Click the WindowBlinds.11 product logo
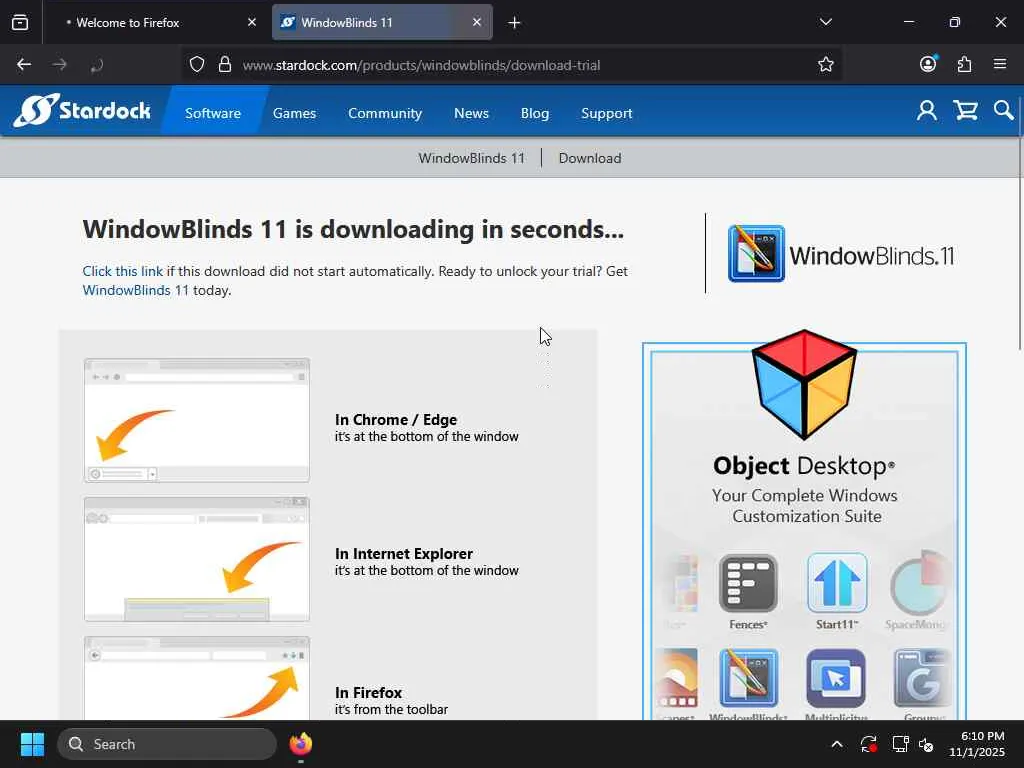The height and width of the screenshot is (768, 1024). point(841,254)
